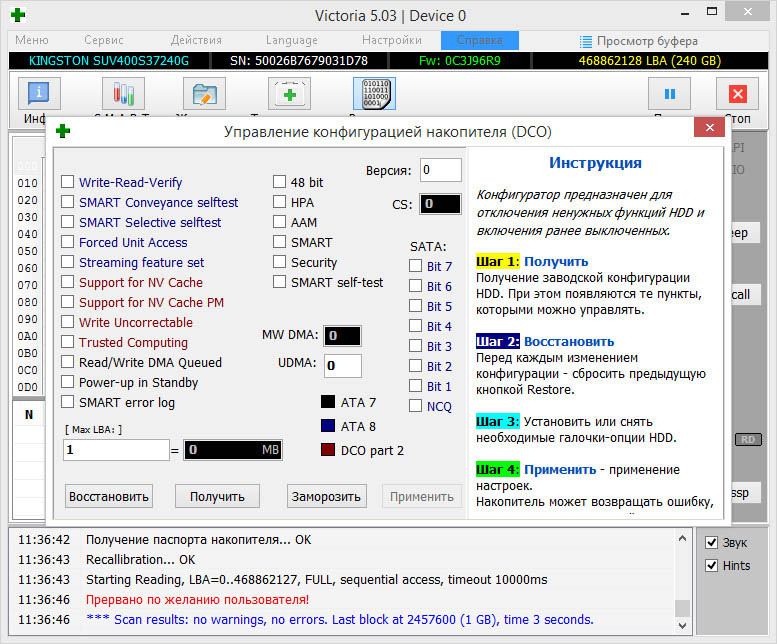777x644 pixels.
Task: Click the blue Pause toolbar button
Action: pos(669,94)
